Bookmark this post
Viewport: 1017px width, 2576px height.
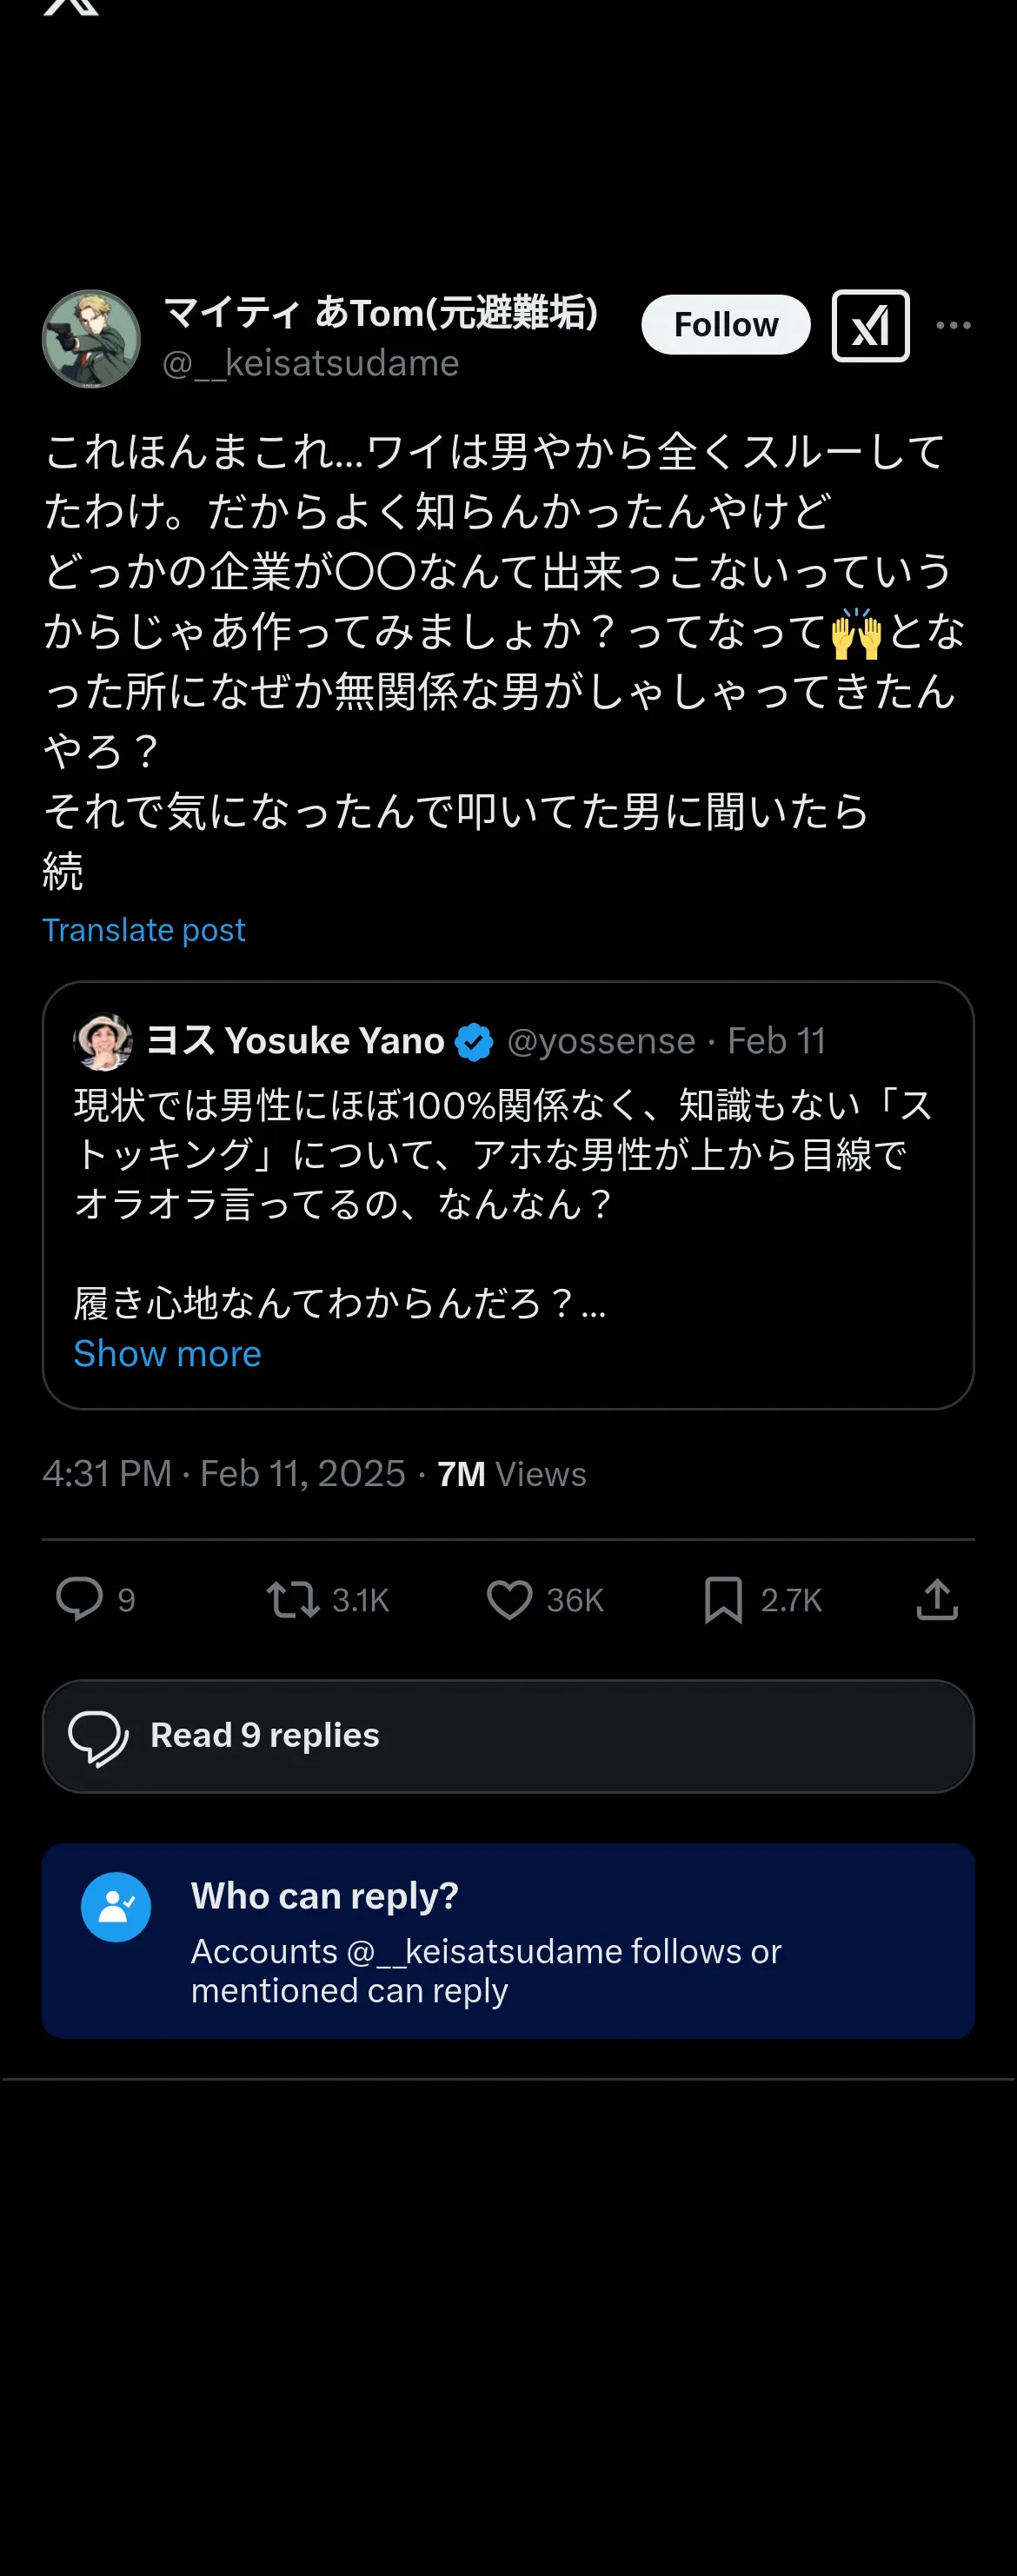[723, 1598]
